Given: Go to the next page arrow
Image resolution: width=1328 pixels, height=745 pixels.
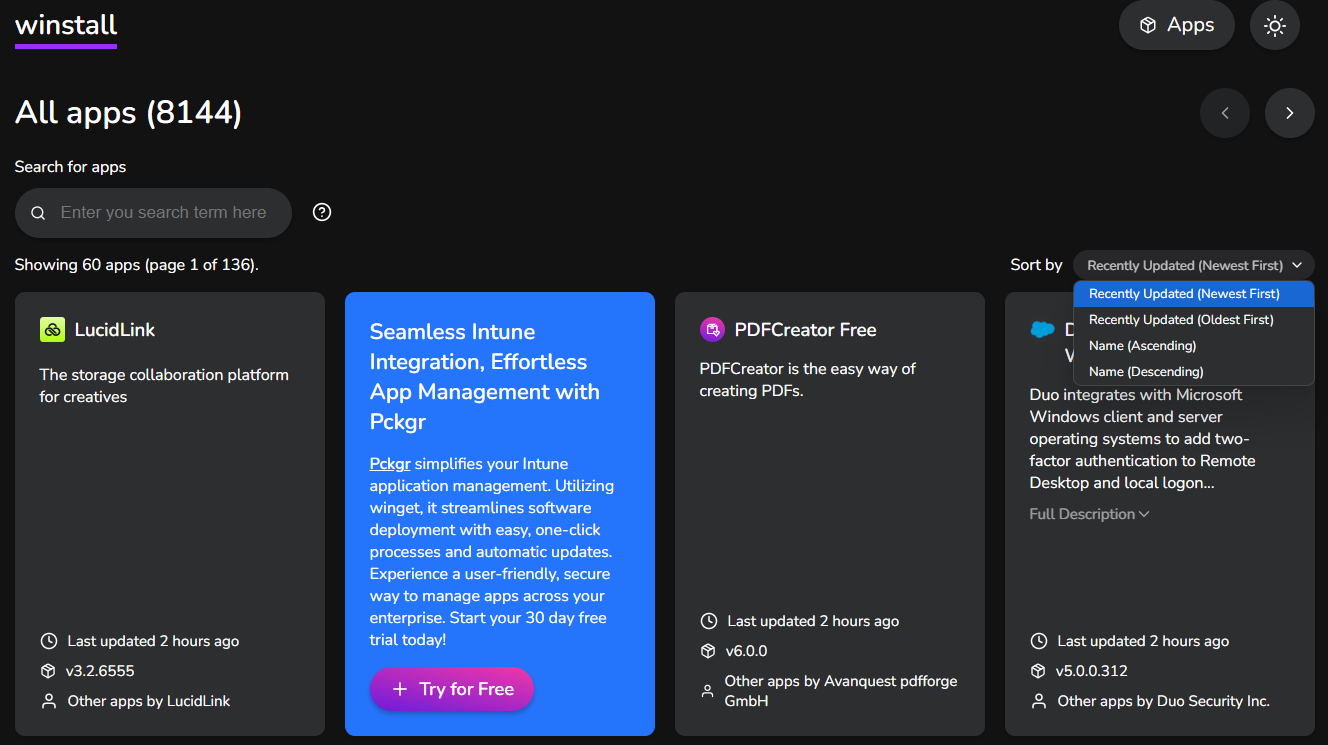Looking at the screenshot, I should tap(1290, 113).
